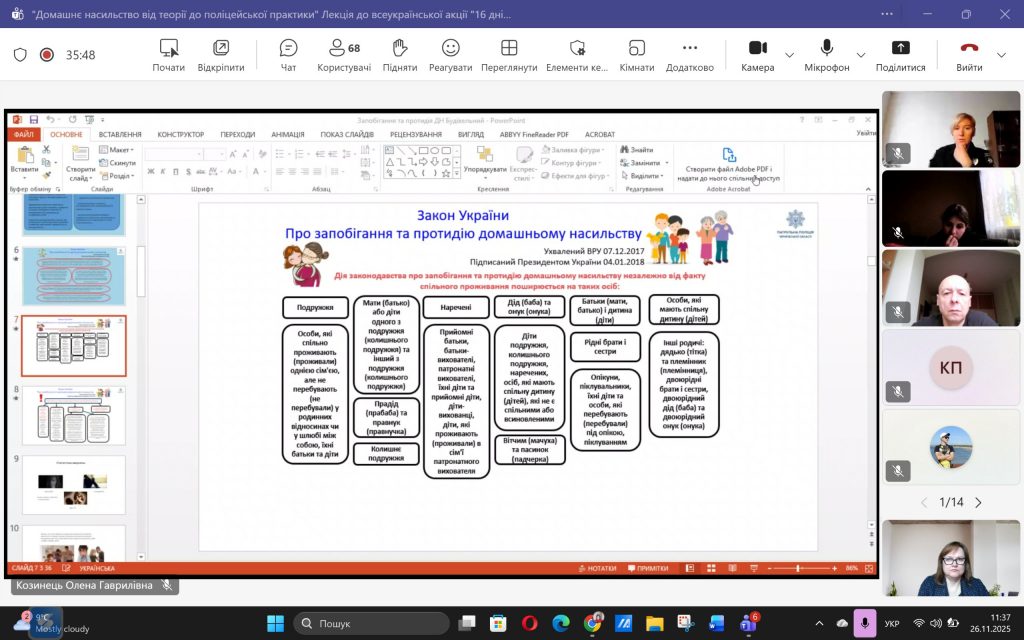Show the participants list (Користувачі)
Viewport: 1024px width, 640px height.
[x=344, y=55]
